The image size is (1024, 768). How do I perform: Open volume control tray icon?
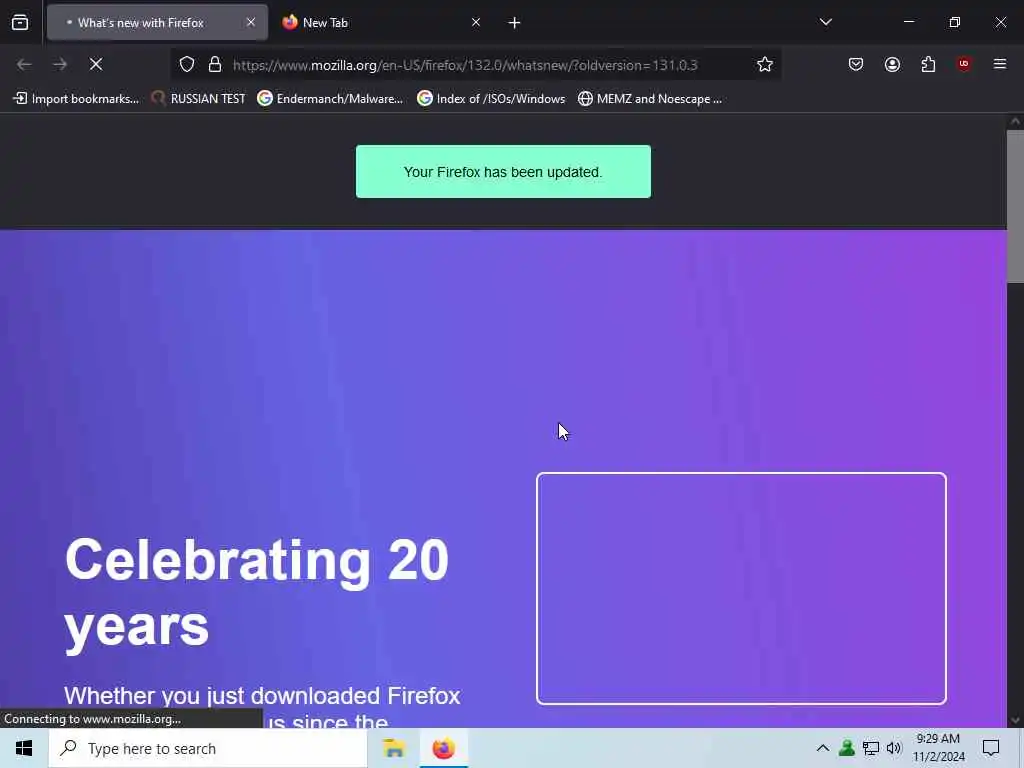(x=894, y=748)
